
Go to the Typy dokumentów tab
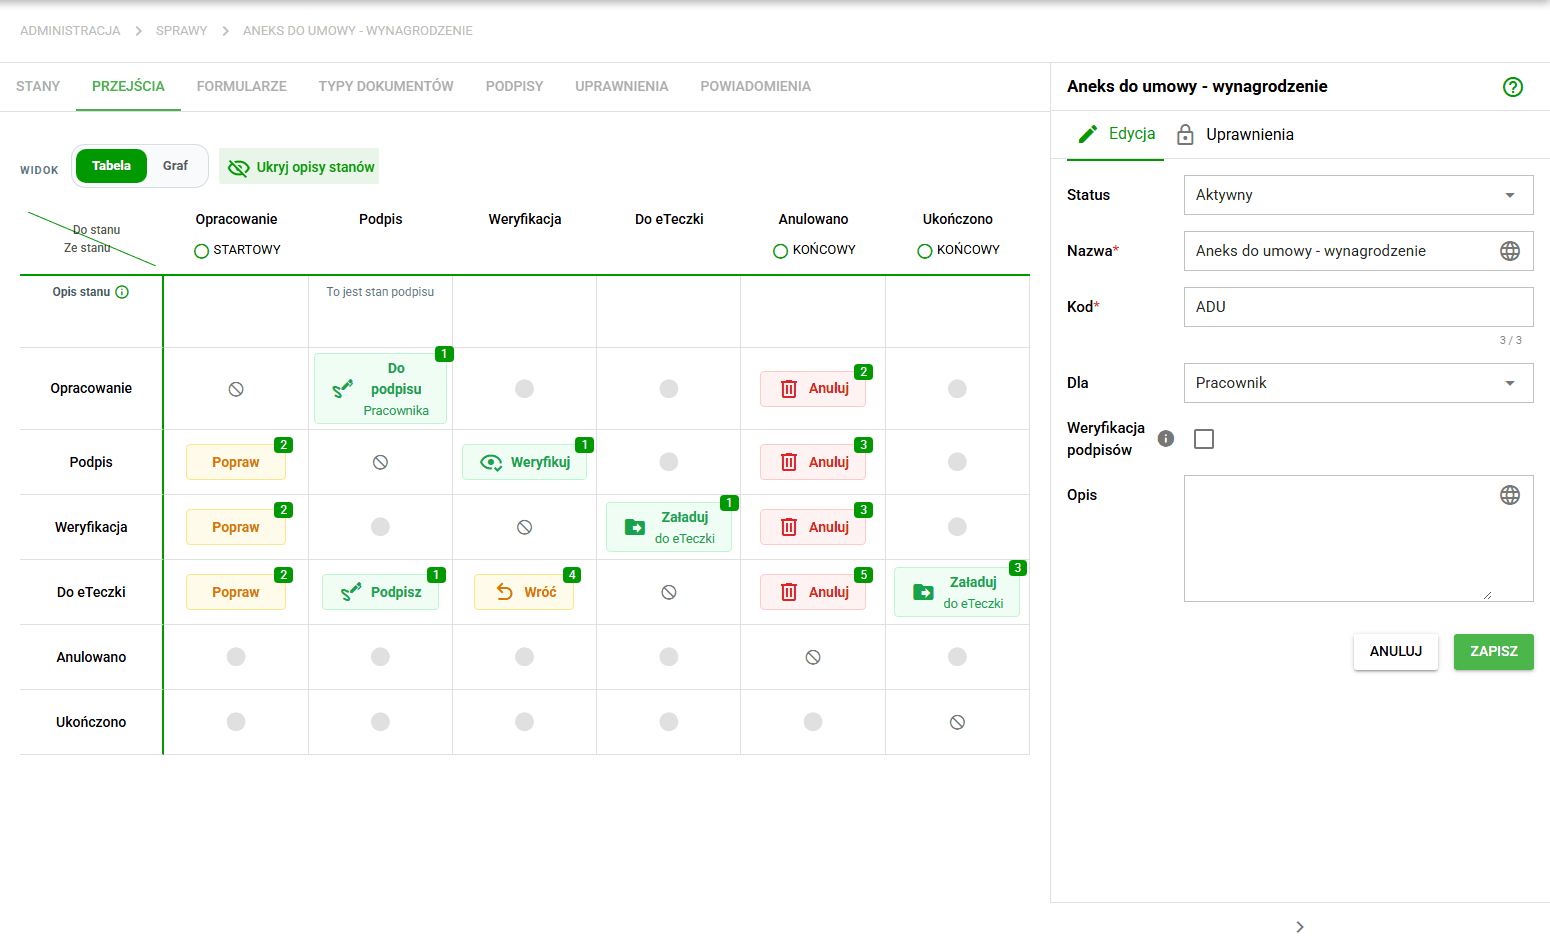click(x=386, y=86)
